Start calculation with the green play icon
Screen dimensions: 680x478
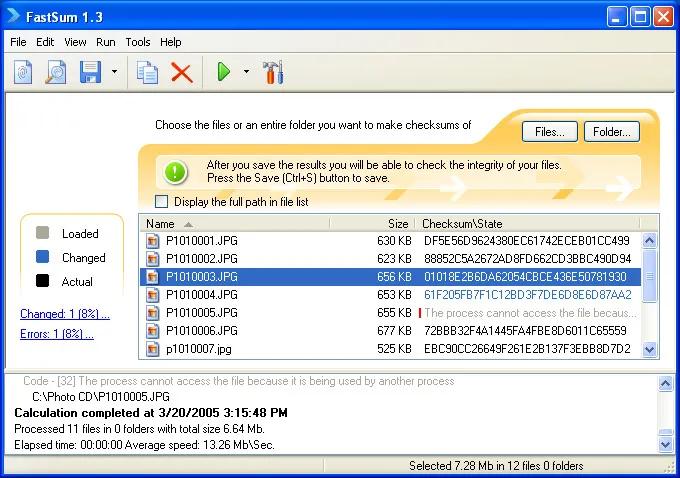pos(223,72)
